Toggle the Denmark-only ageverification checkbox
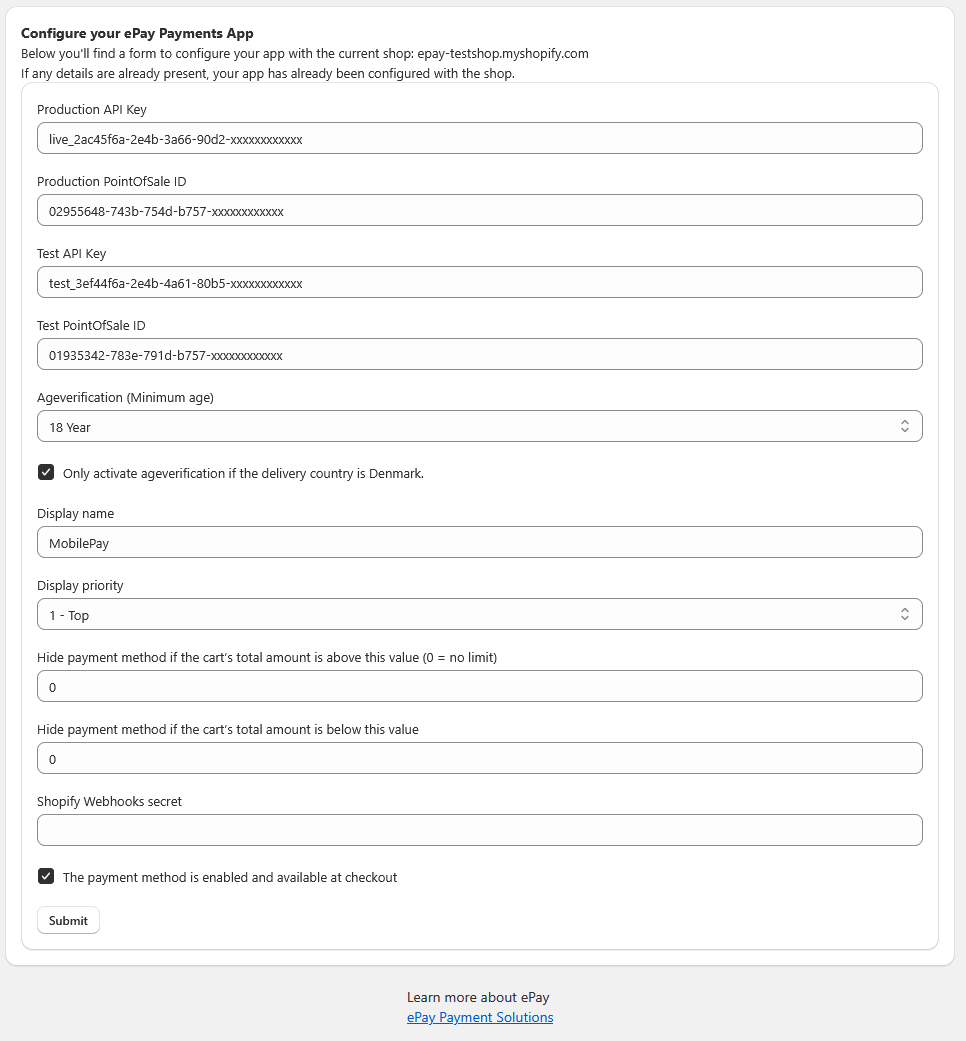966x1041 pixels. point(46,471)
